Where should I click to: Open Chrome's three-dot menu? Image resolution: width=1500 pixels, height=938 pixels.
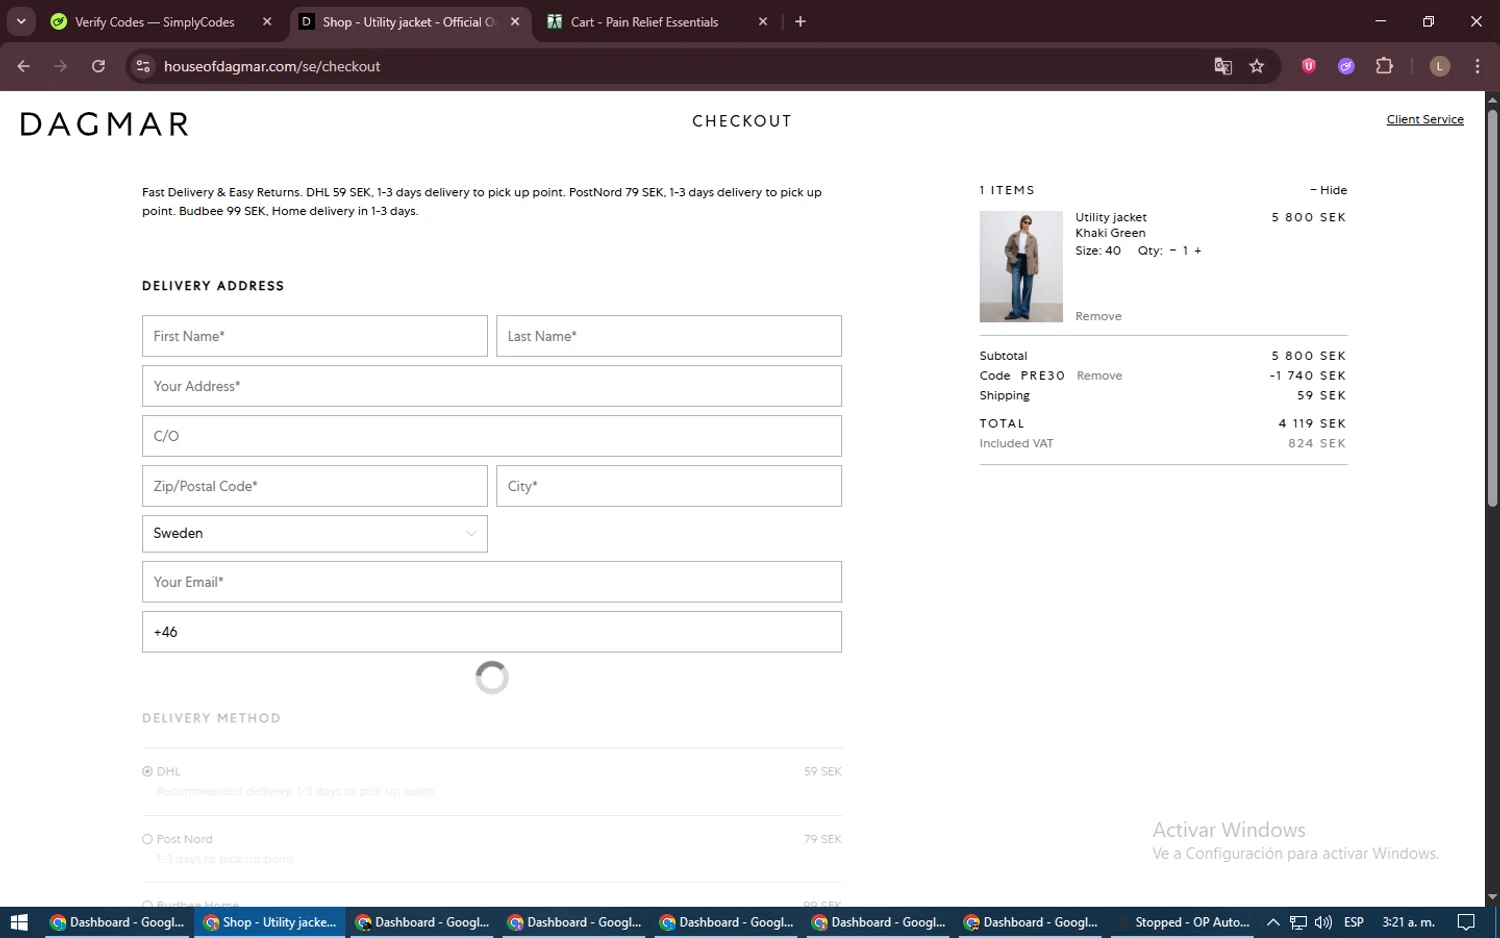coord(1477,66)
